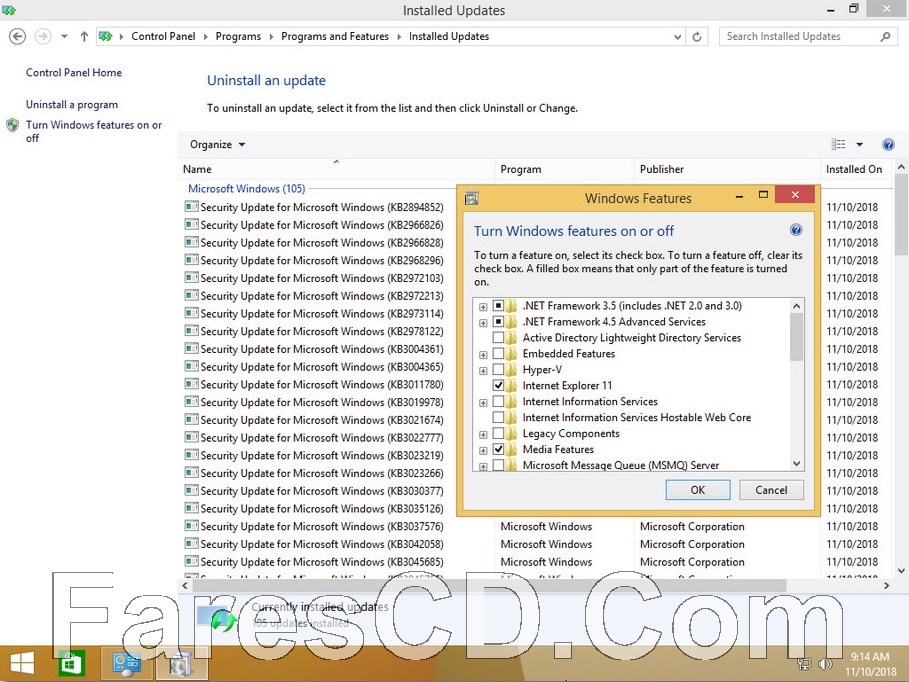The height and width of the screenshot is (682, 909).
Task: Open Control Panel Home link
Action: pyautogui.click(x=74, y=72)
